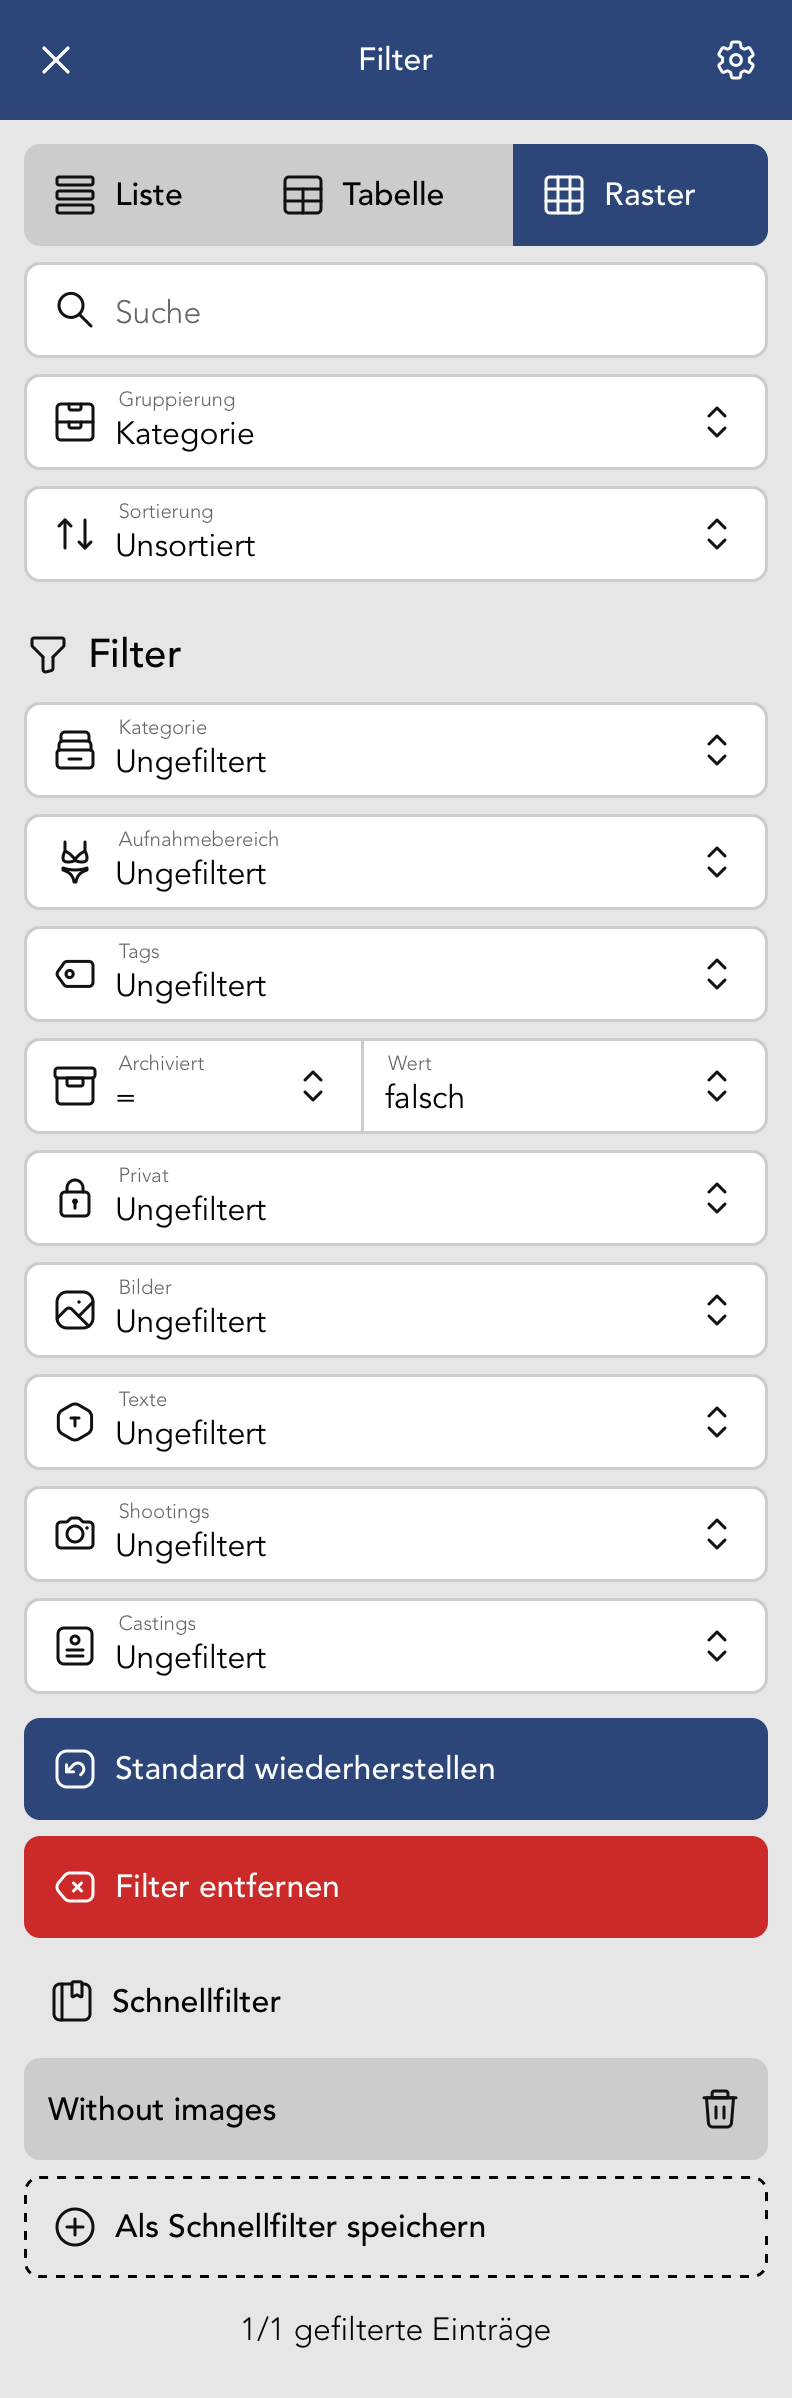Click the Aufnahmebereich lingerie icon
Screen dimensions: 792x2398
[74, 862]
